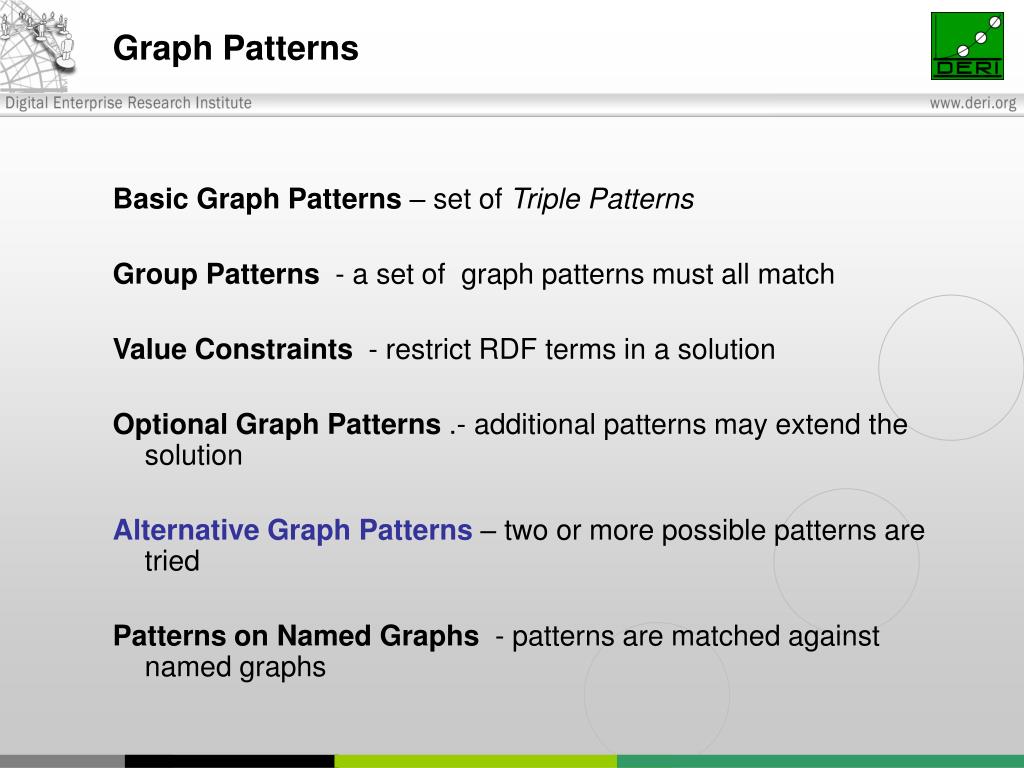The height and width of the screenshot is (768, 1024).
Task: Click the 'named graphs' continuation line
Action: pos(235,667)
